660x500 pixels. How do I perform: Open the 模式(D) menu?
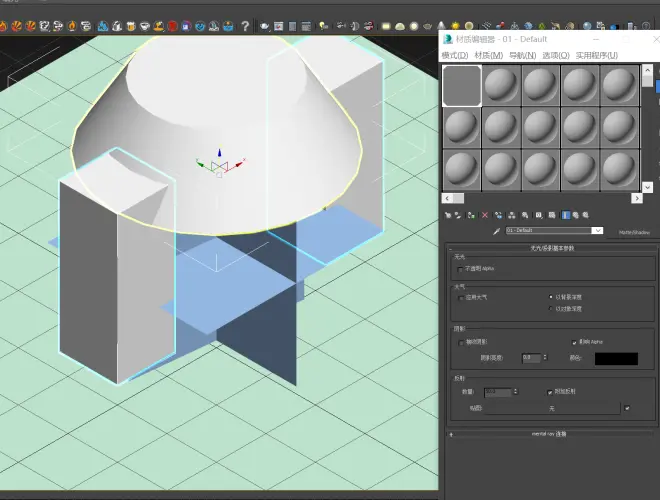tap(455, 55)
